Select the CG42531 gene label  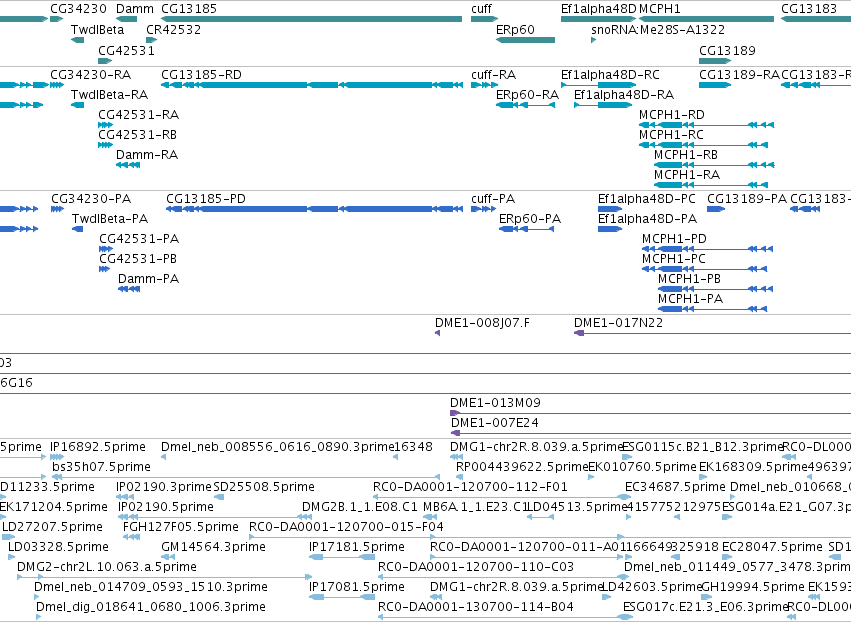(126, 50)
